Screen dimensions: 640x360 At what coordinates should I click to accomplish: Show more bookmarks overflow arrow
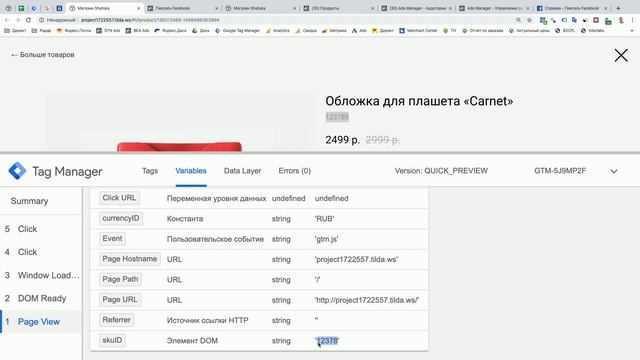click(x=632, y=31)
